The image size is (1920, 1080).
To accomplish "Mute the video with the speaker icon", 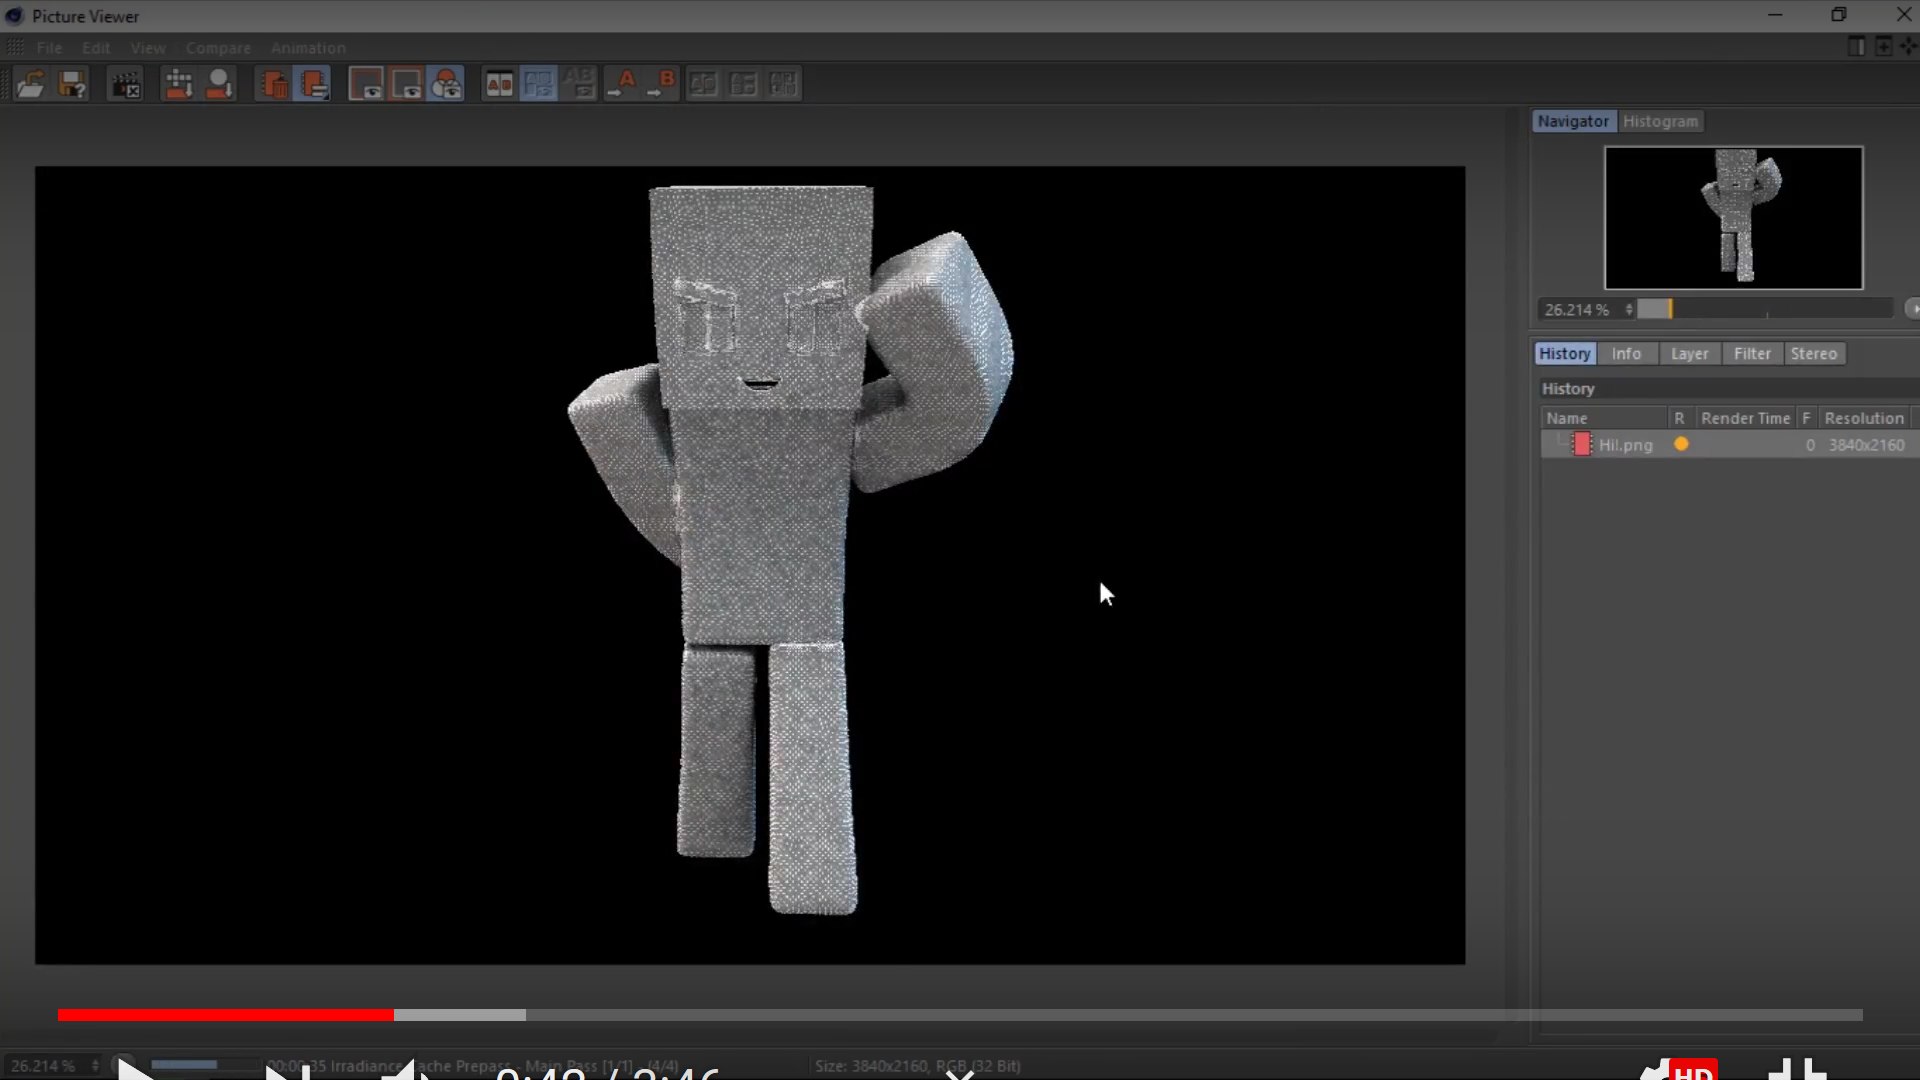I will point(405,1071).
